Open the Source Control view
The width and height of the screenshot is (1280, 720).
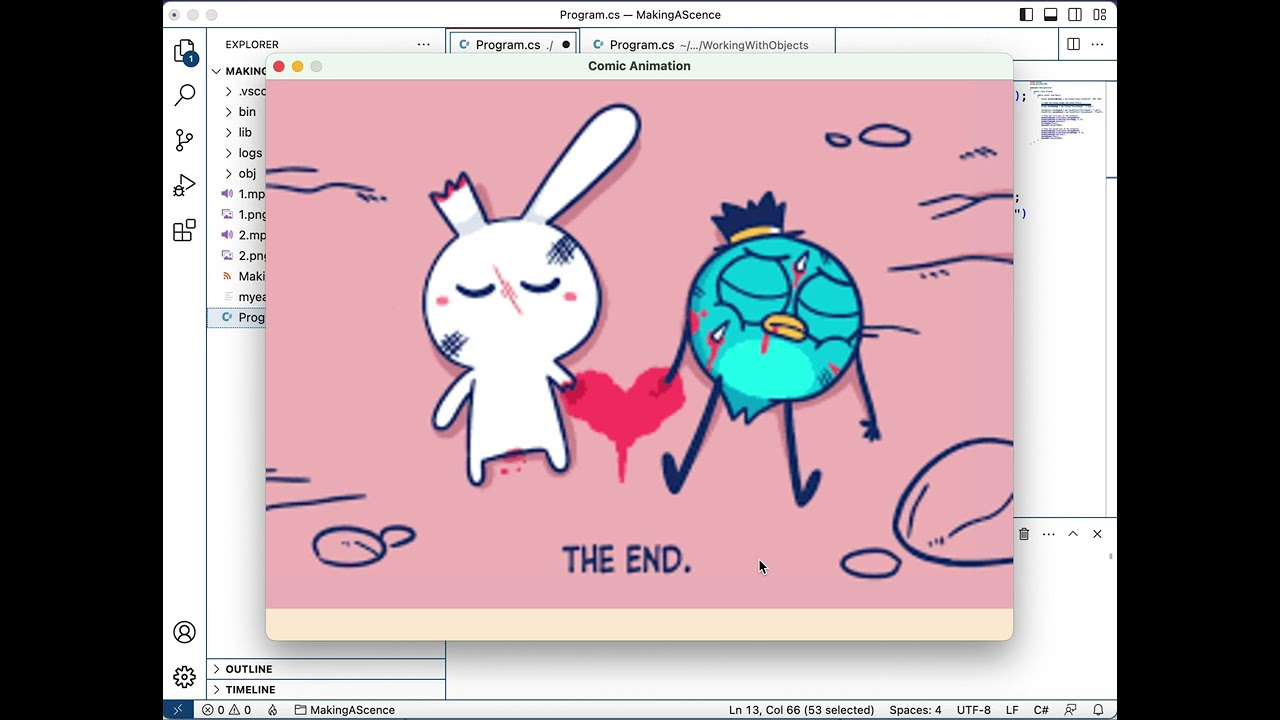click(x=185, y=140)
